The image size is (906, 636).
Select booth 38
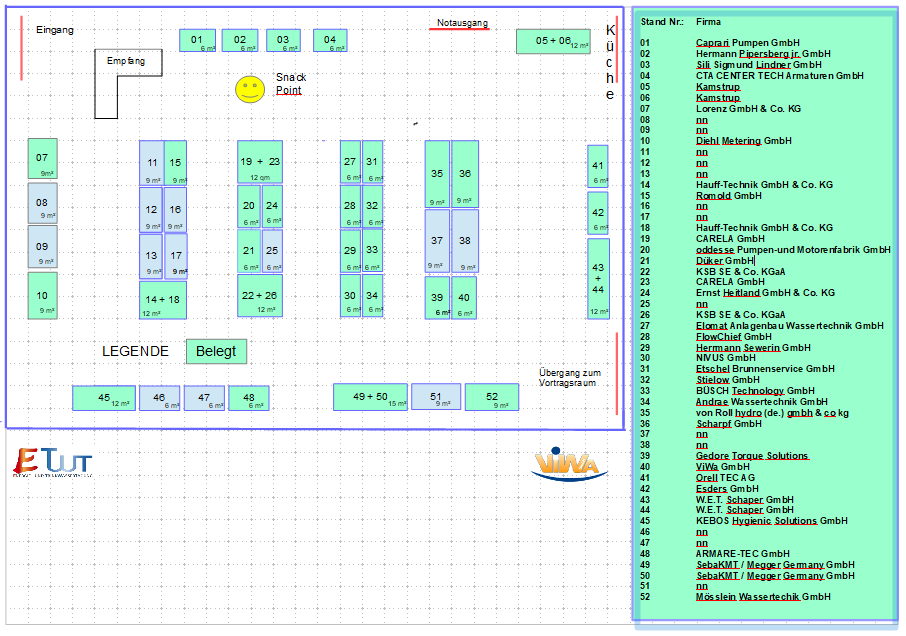465,241
